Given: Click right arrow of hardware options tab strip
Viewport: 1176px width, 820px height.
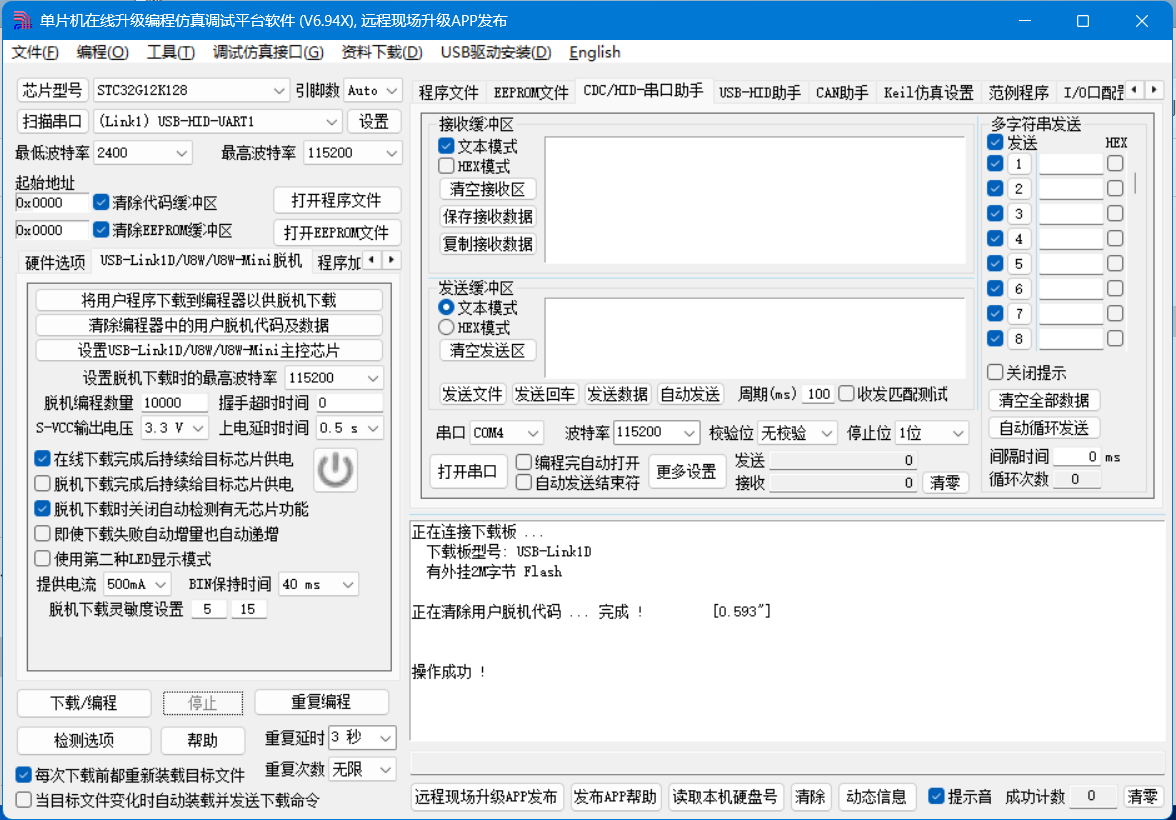Looking at the screenshot, I should 392,260.
